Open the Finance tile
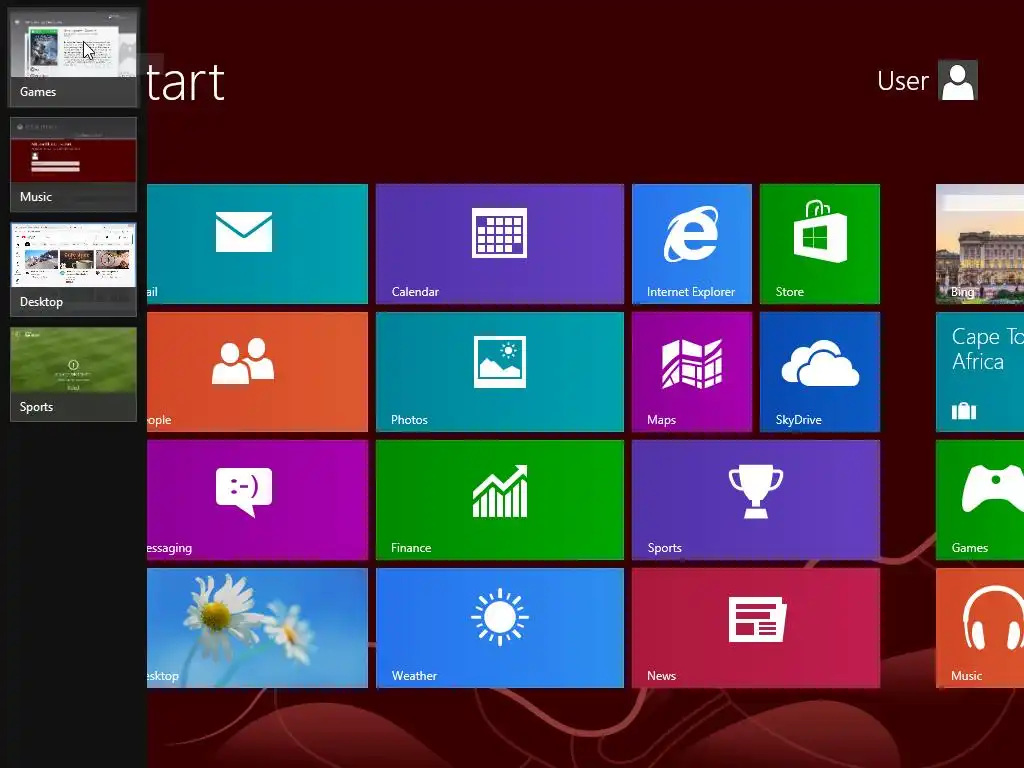Image resolution: width=1024 pixels, height=768 pixels. pyautogui.click(x=500, y=500)
